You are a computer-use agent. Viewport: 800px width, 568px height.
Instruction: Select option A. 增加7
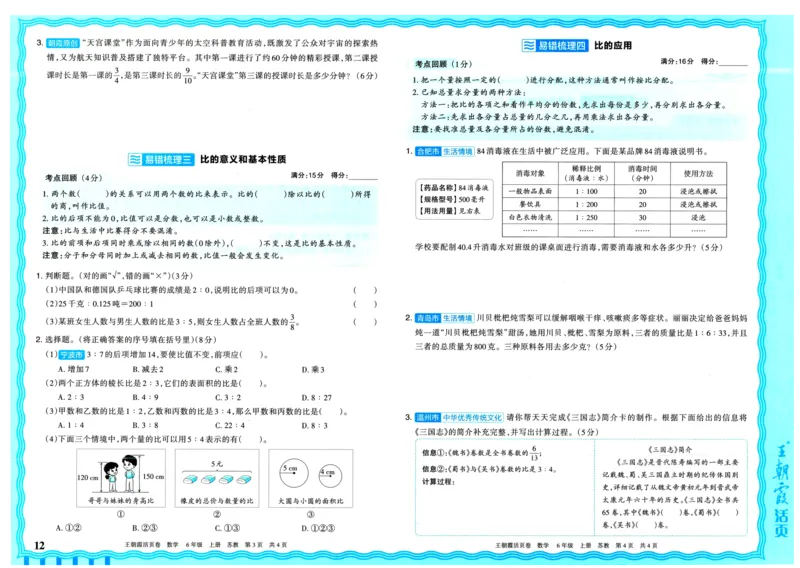[x=73, y=369]
